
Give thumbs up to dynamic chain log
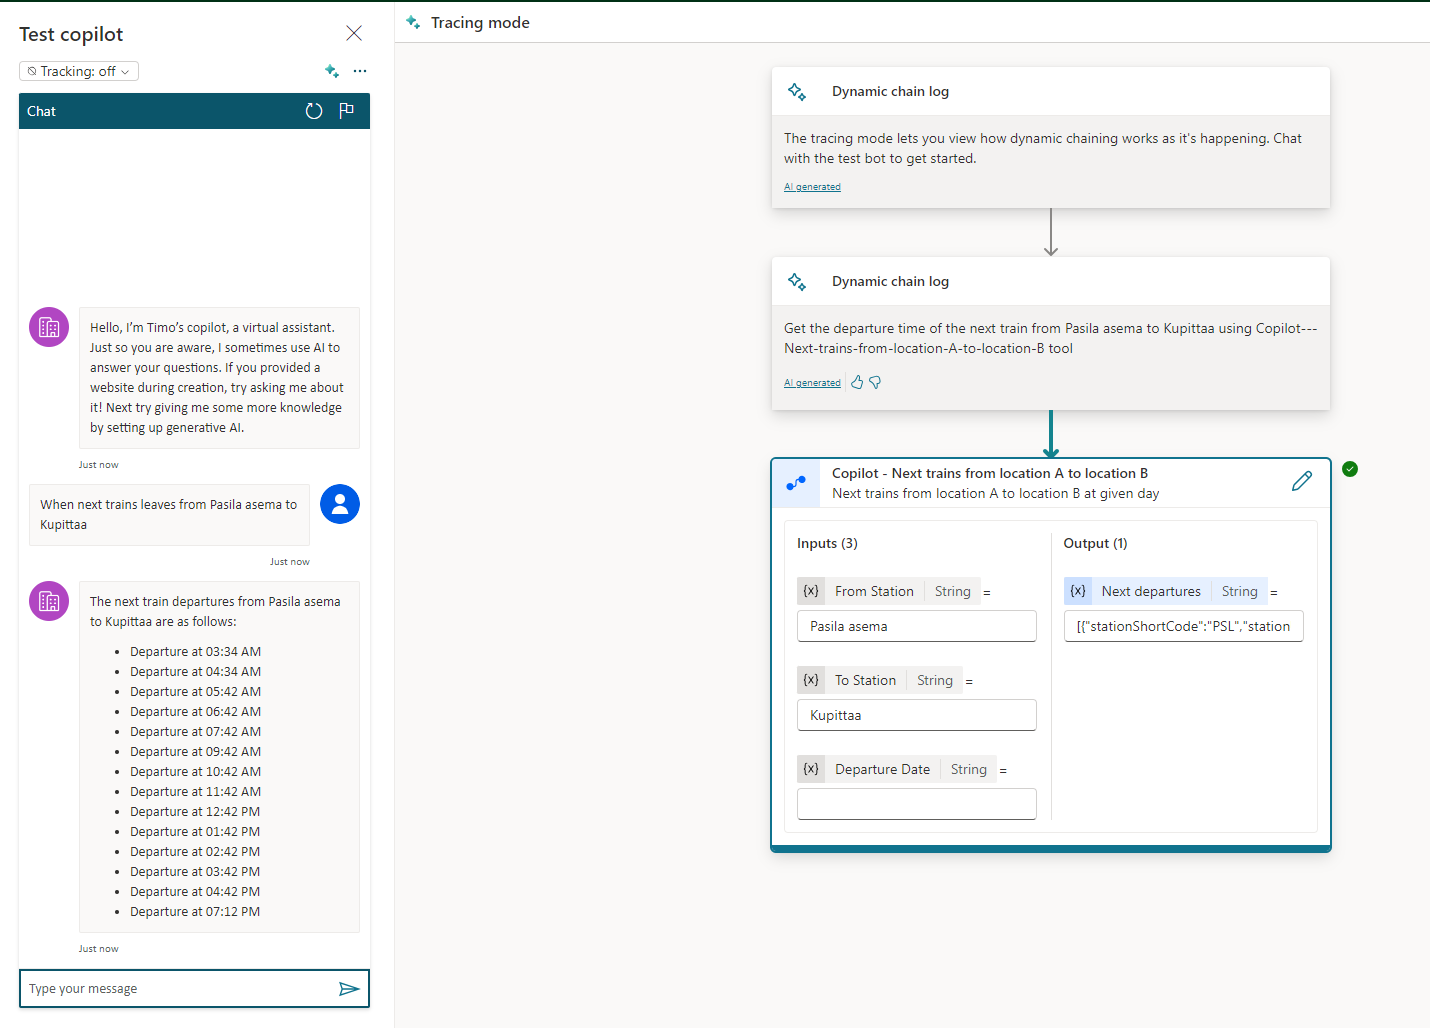pyautogui.click(x=857, y=382)
